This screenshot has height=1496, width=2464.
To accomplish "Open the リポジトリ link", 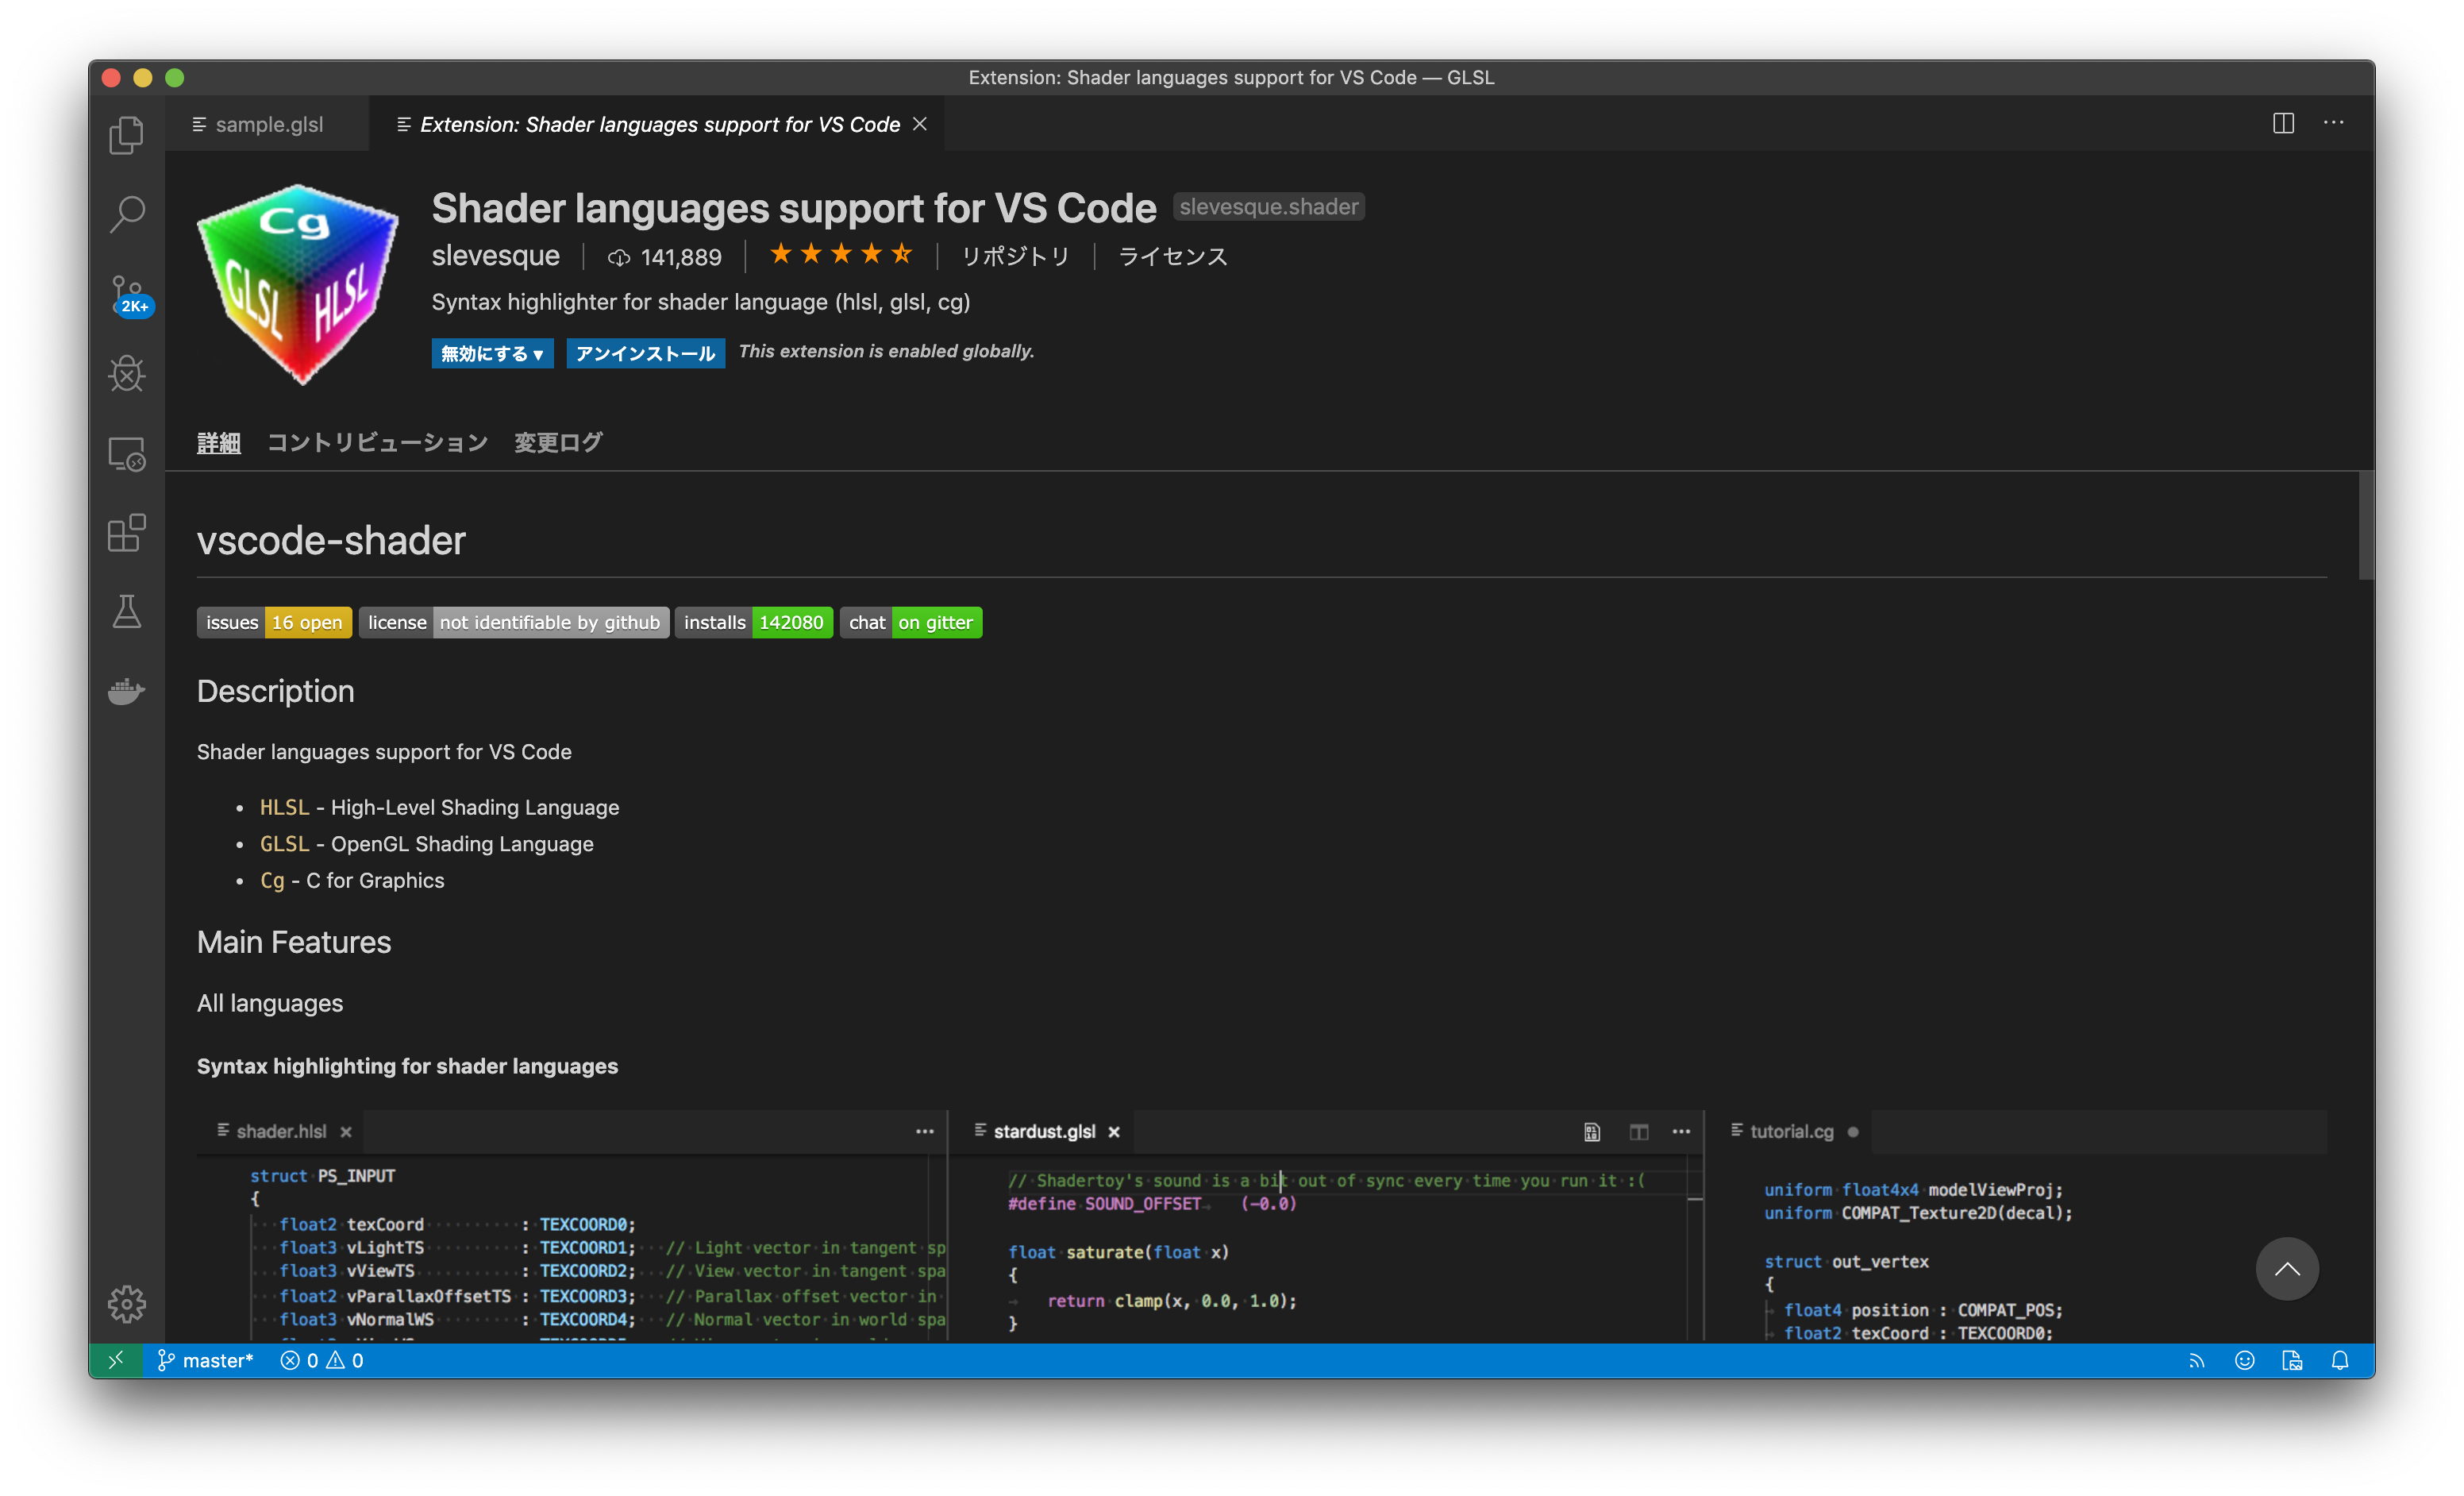I will point(1015,256).
